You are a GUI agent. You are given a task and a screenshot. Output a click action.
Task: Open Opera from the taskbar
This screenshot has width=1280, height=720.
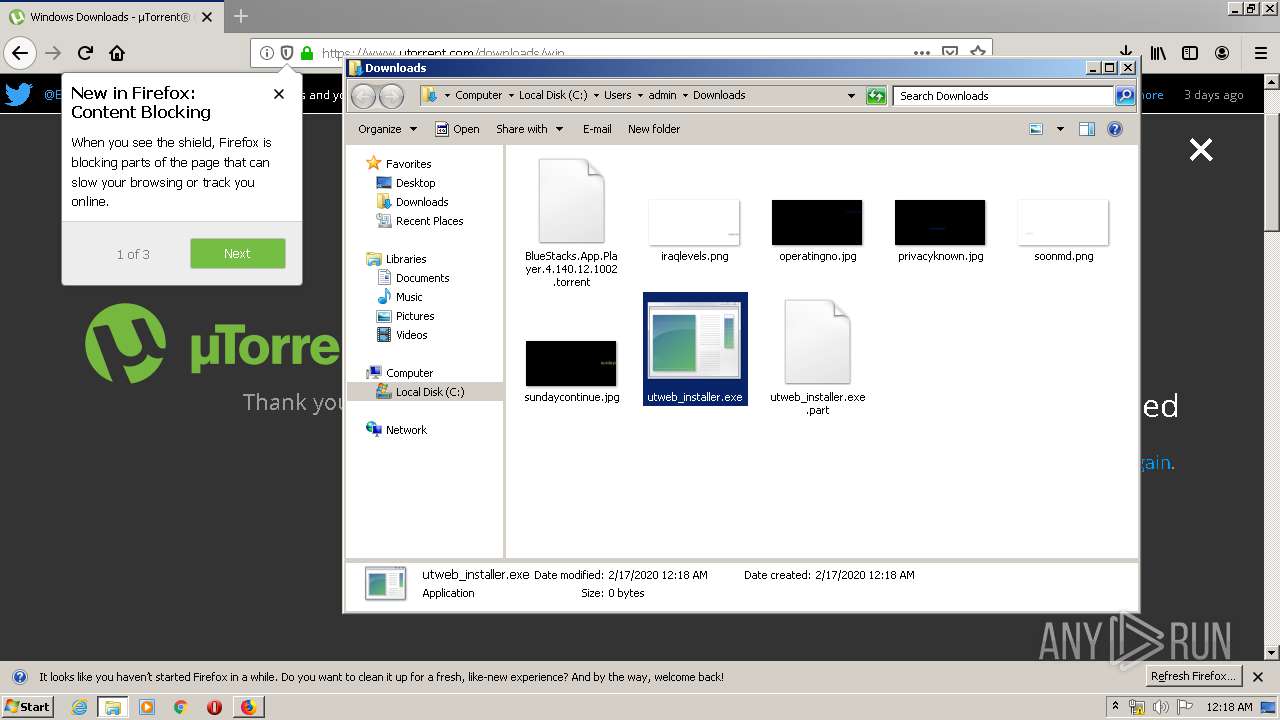tap(214, 707)
